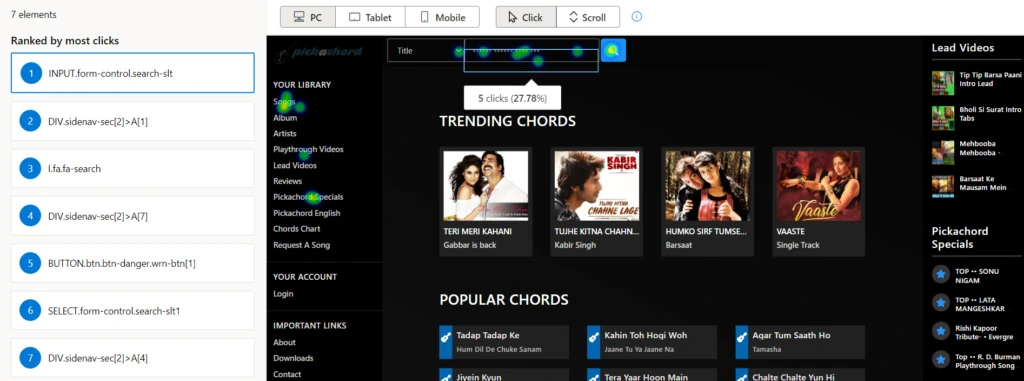The image size is (1024, 381).
Task: Select ranked element 1 INPUT.form-control.search-slt
Action: pos(133,73)
